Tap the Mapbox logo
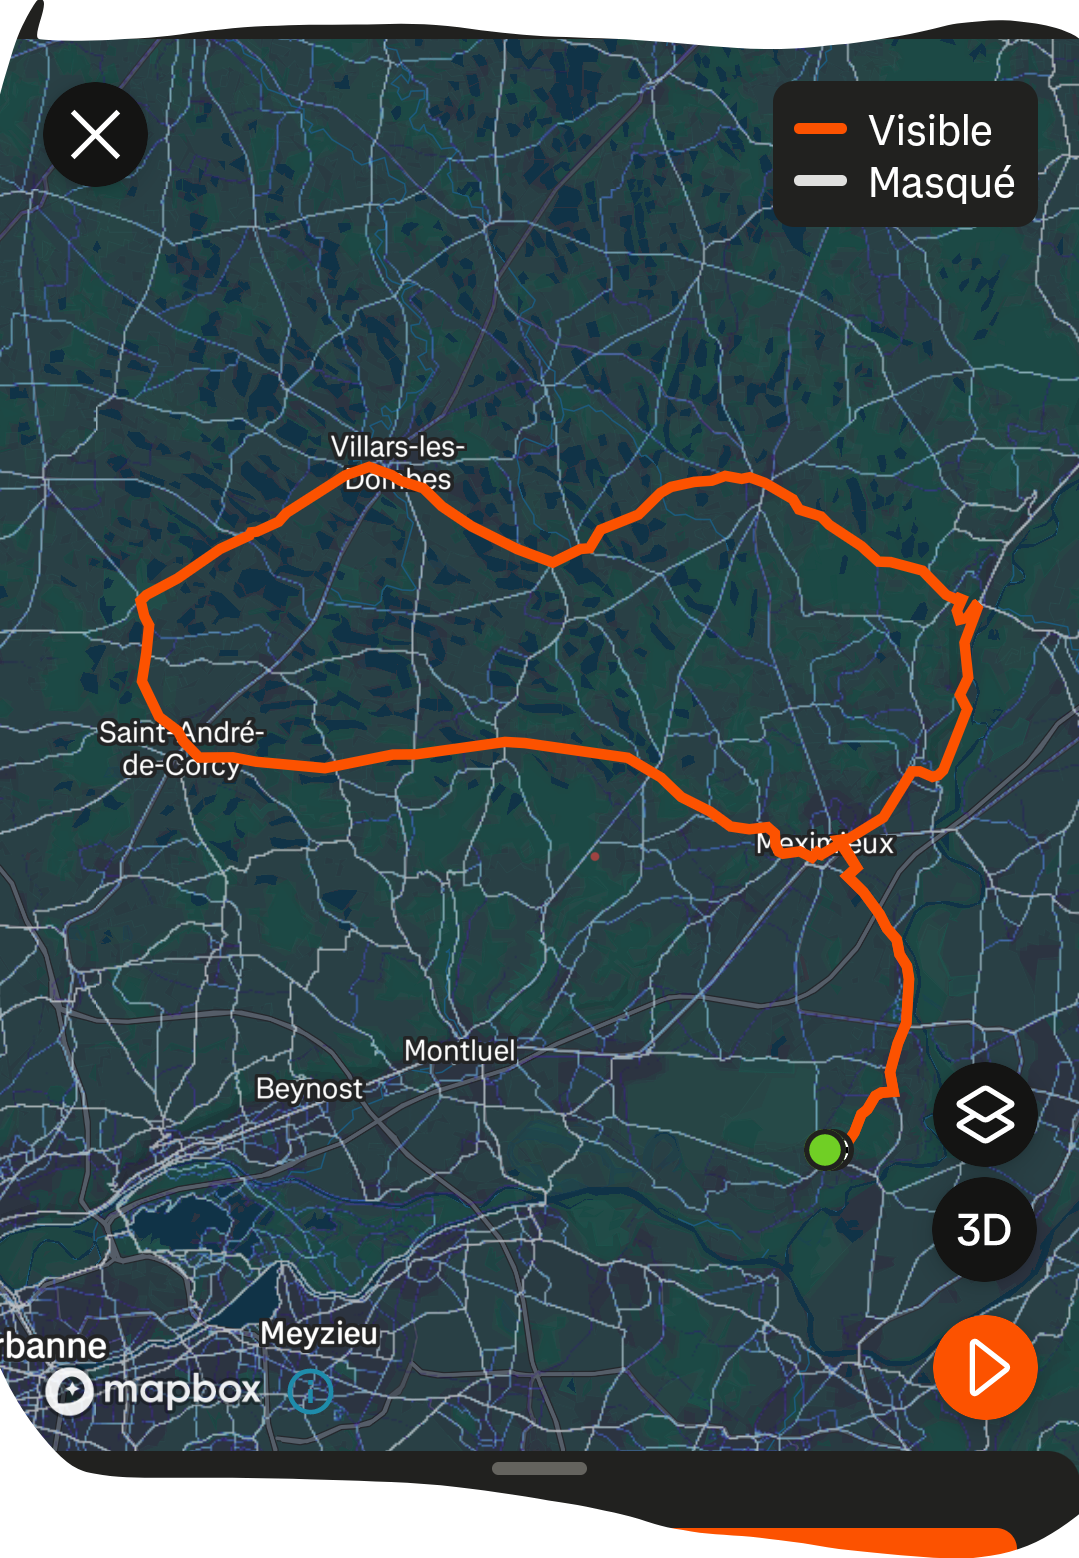Screen dimensions: 1079x1558 (153, 1390)
